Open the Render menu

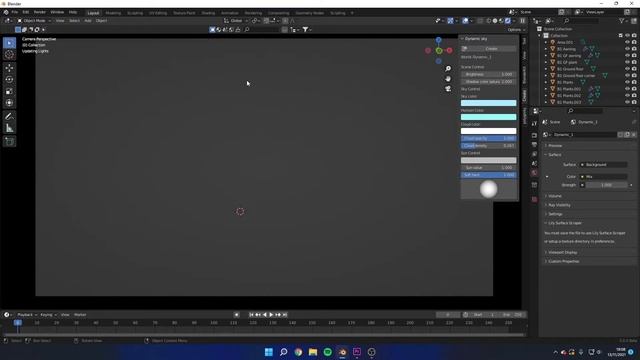tap(40, 12)
